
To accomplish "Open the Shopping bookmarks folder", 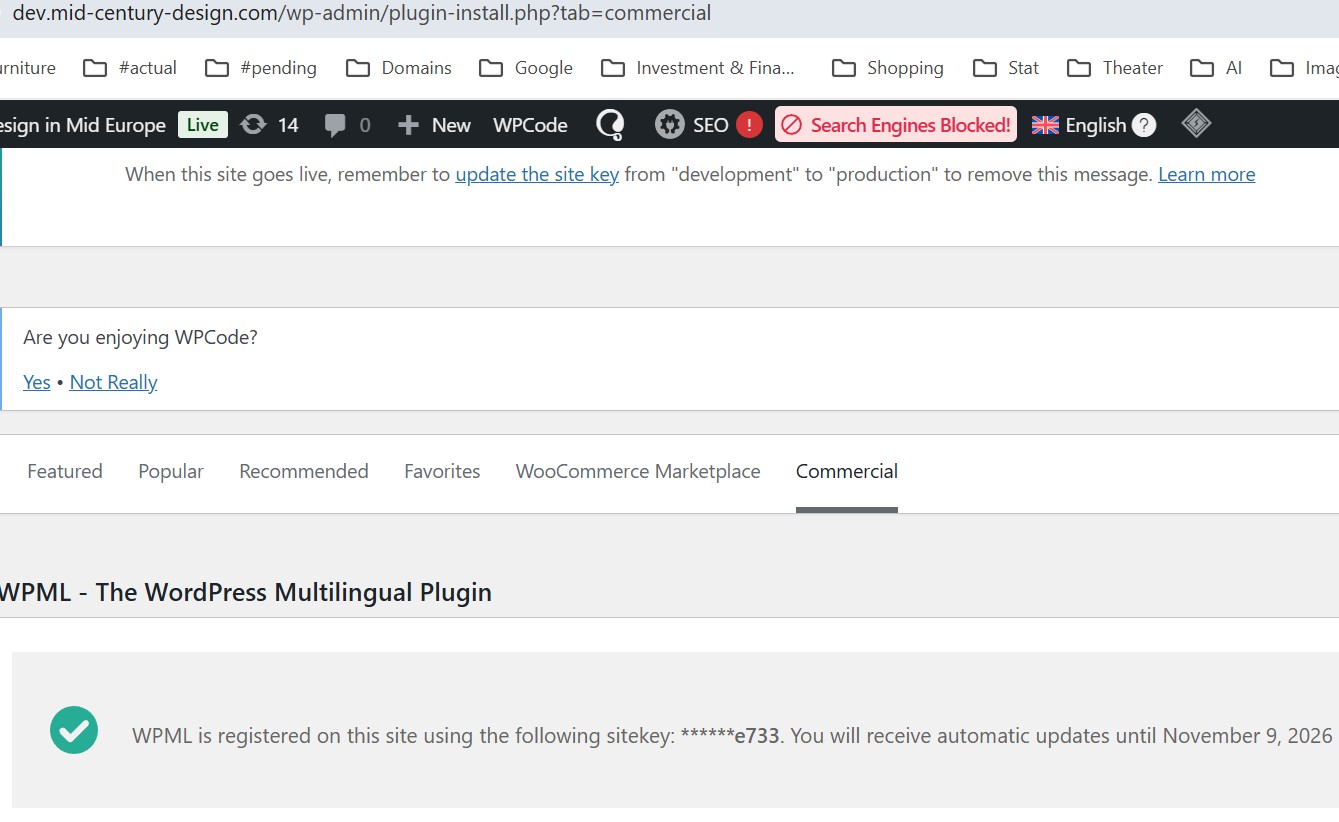I will [888, 68].
